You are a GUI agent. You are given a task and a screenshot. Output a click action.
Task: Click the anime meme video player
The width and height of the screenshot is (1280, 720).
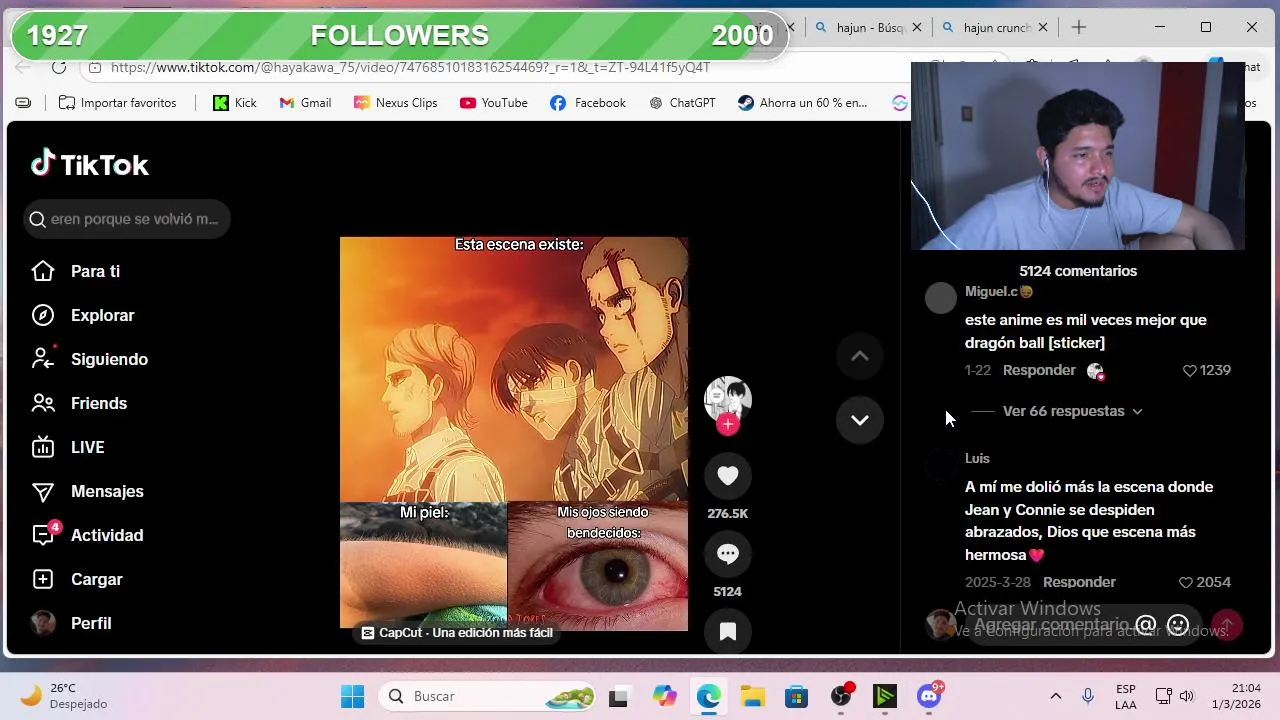514,433
